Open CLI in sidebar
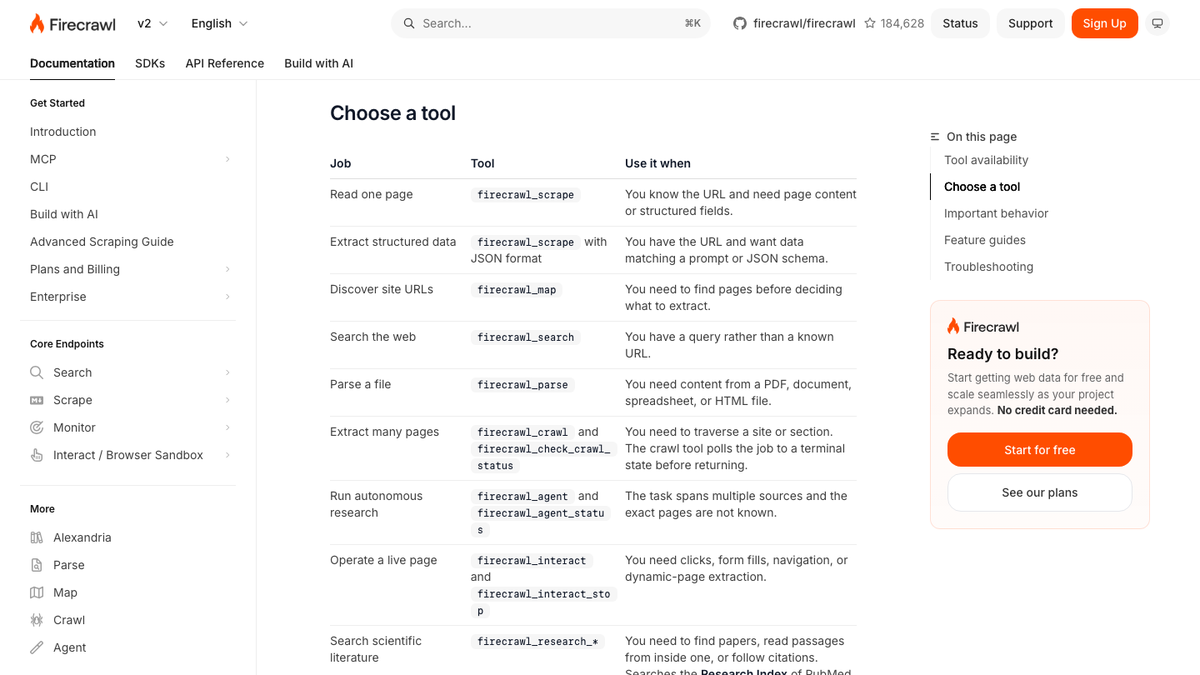The width and height of the screenshot is (1200, 675). (39, 187)
